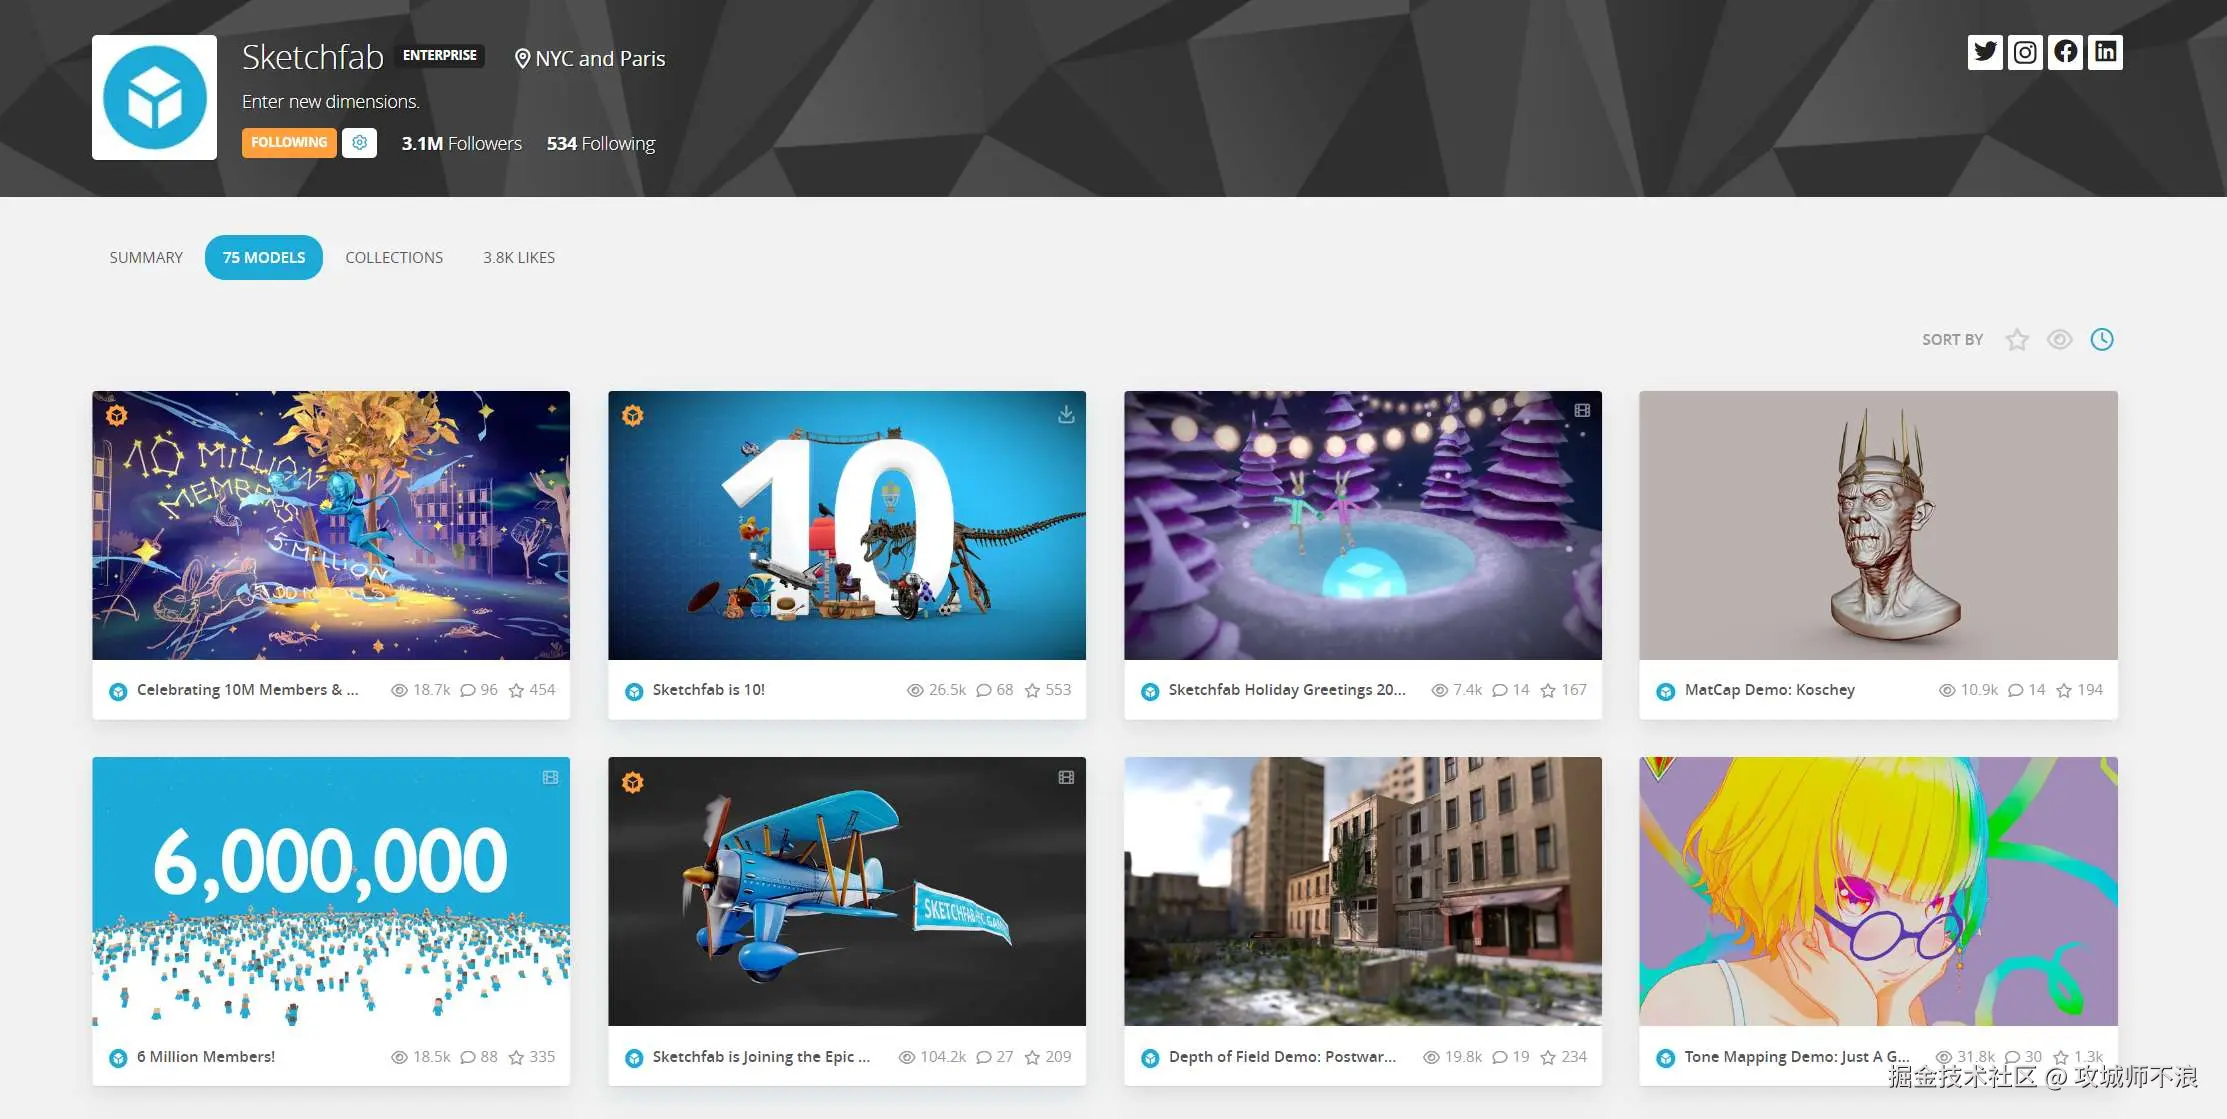Open follow settings gear next to Following
Screen dimensions: 2227x1119
(x=359, y=143)
